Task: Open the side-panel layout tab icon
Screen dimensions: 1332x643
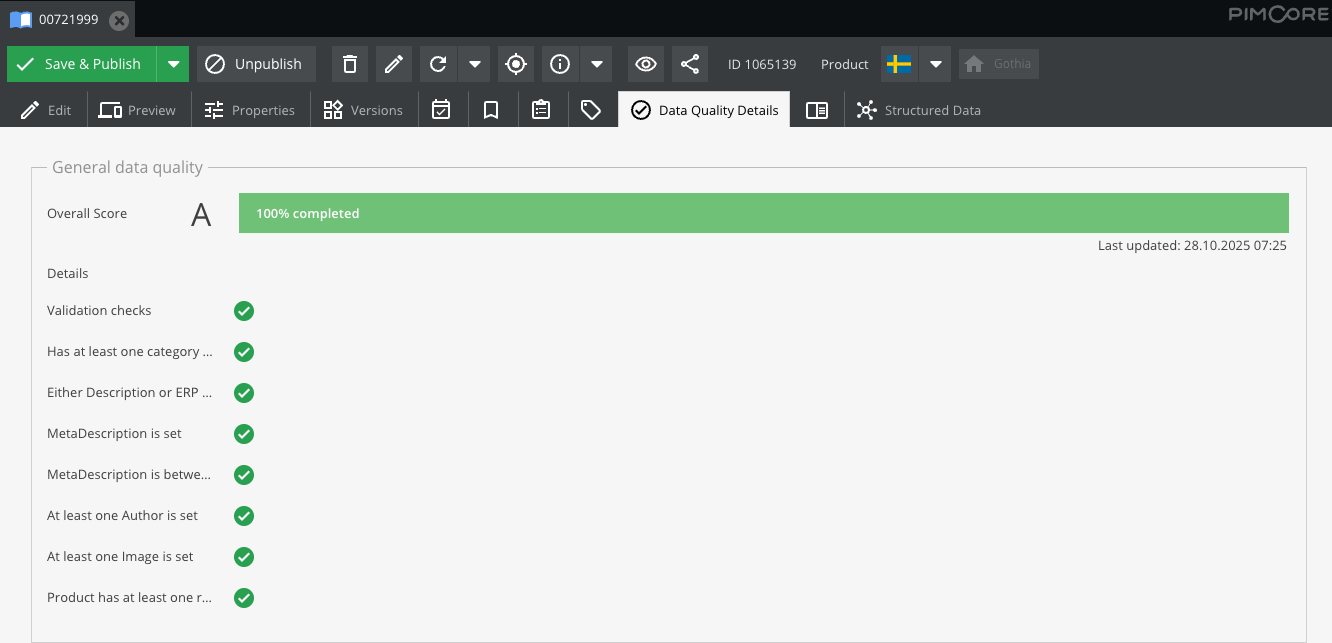Action: 817,110
